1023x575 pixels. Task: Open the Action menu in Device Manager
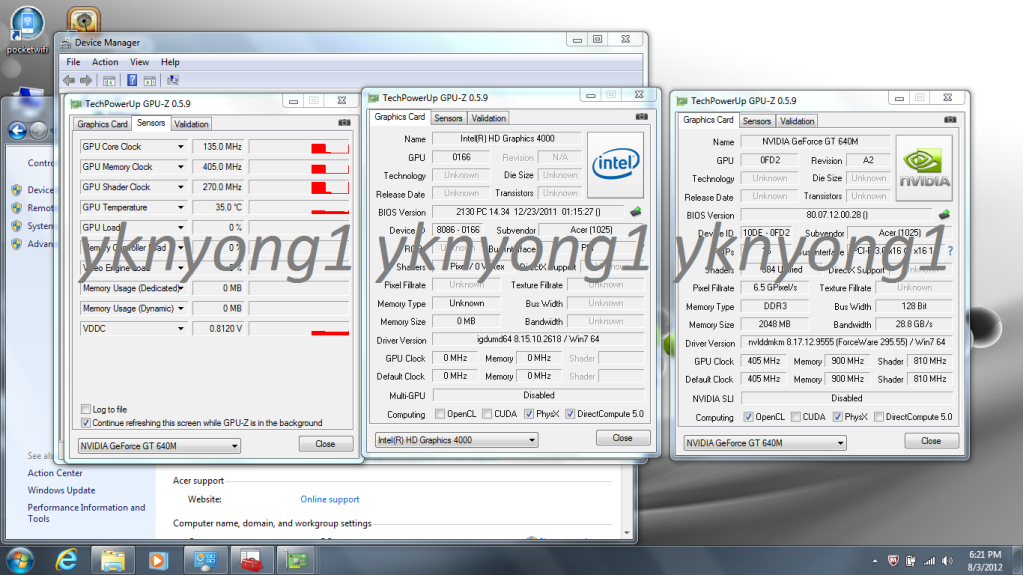click(104, 62)
